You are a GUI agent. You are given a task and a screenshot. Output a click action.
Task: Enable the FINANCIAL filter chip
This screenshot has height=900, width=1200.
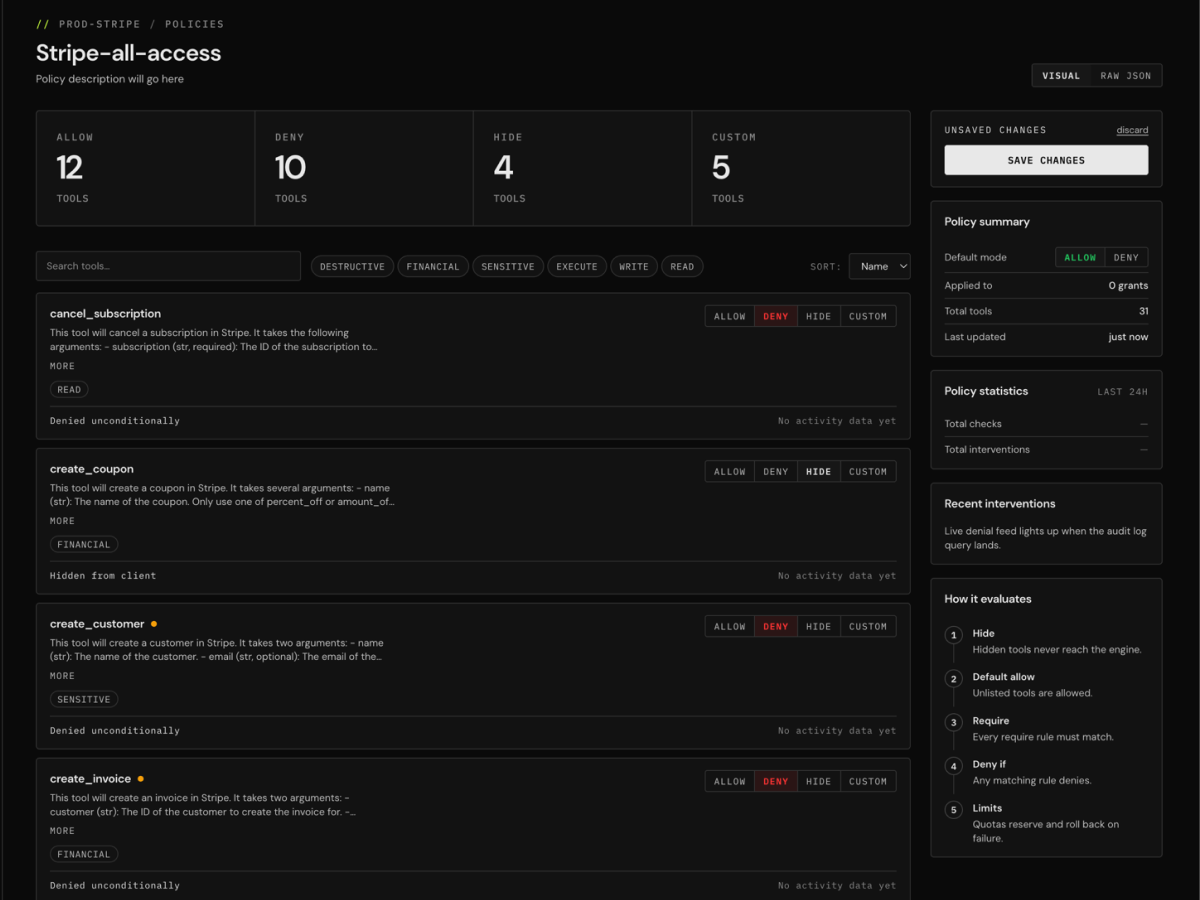point(433,266)
